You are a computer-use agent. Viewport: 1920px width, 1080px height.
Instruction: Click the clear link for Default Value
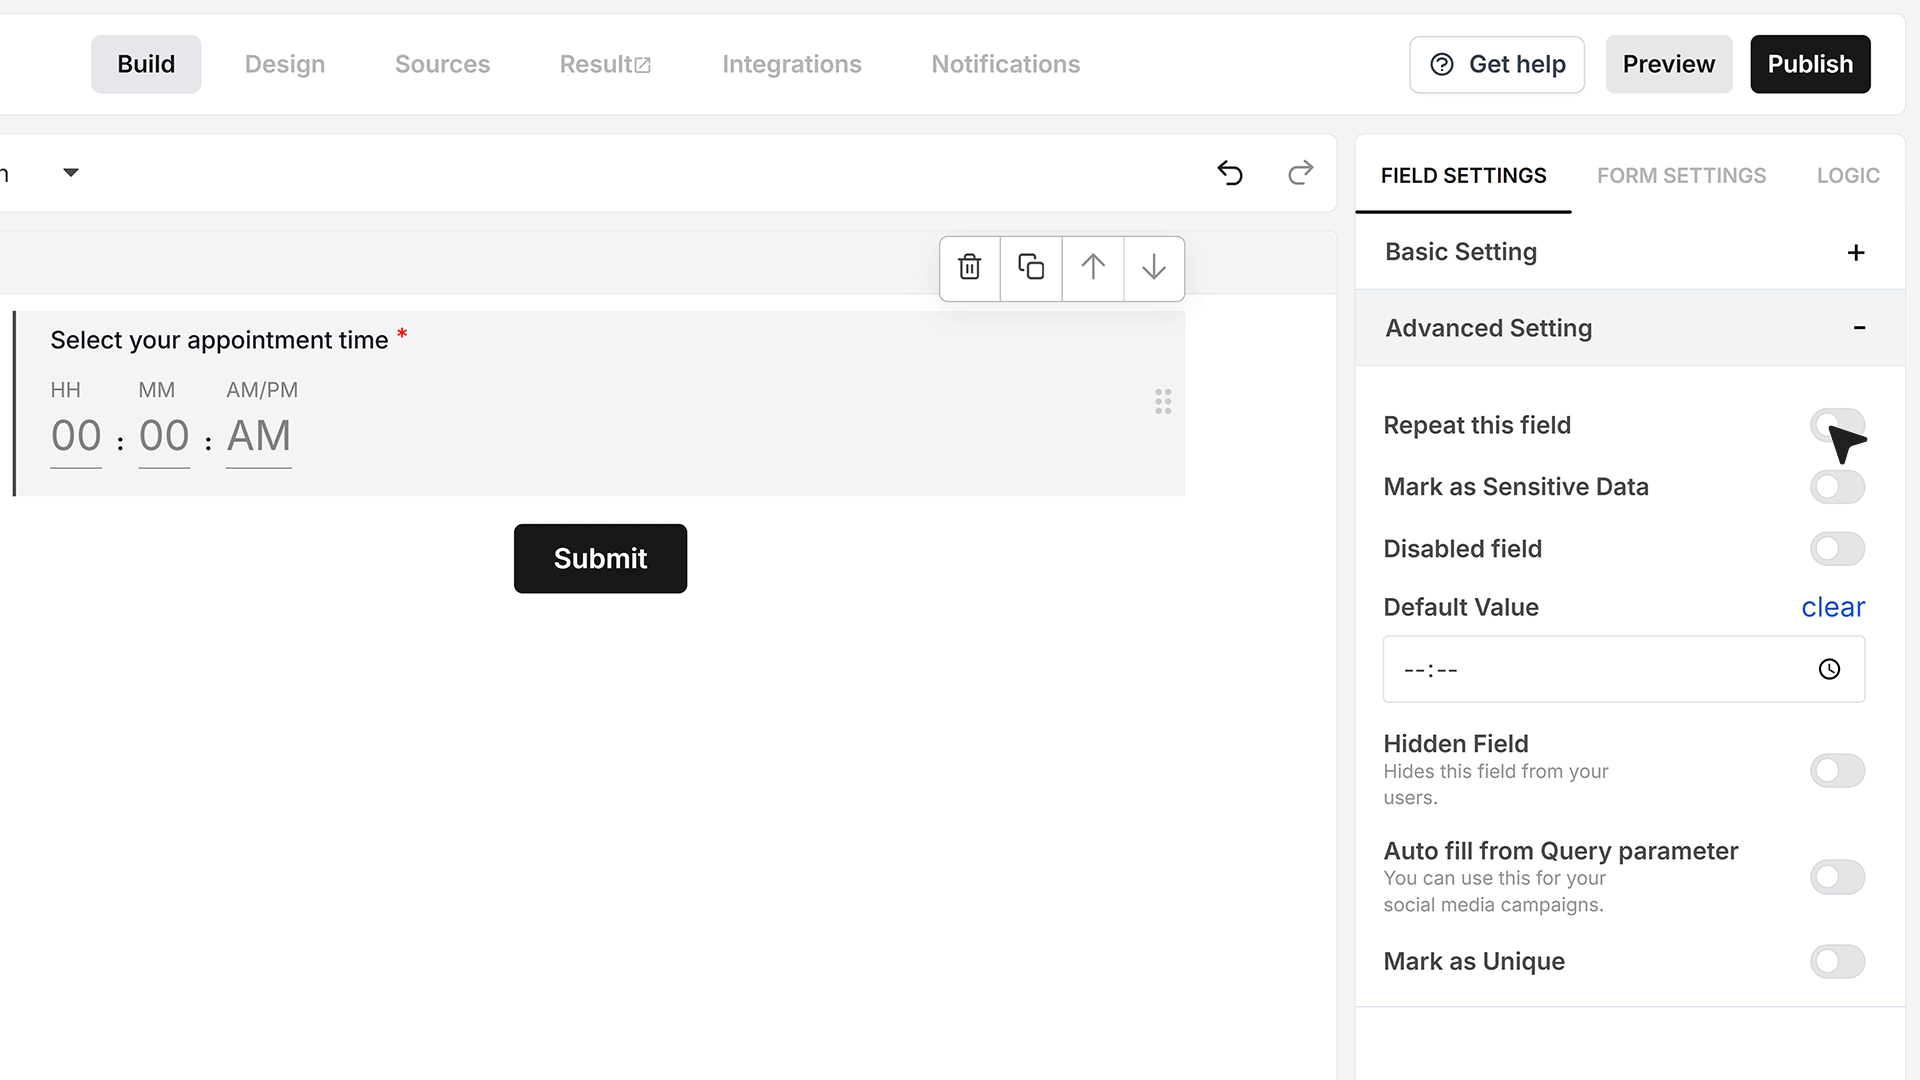click(x=1833, y=607)
